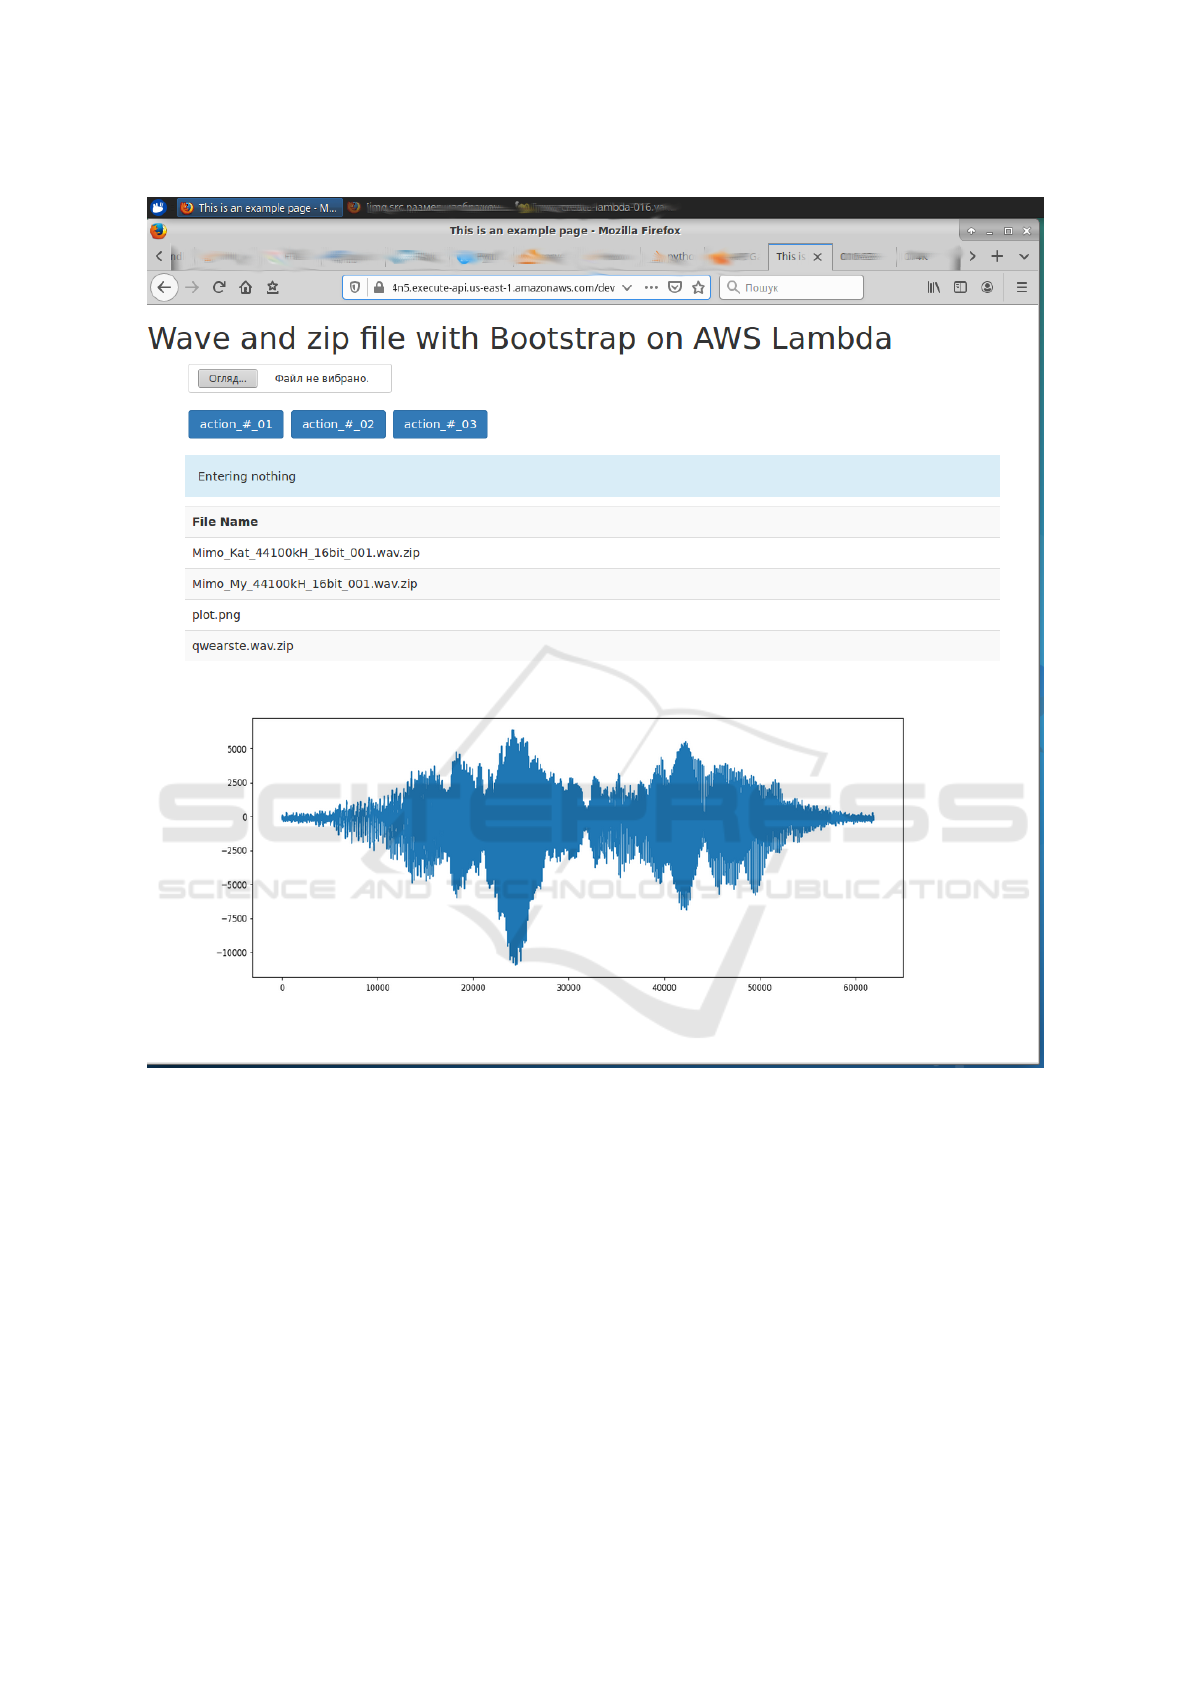This screenshot has width=1191, height=1684.
Task: Click the browser forward arrow
Action: click(192, 287)
